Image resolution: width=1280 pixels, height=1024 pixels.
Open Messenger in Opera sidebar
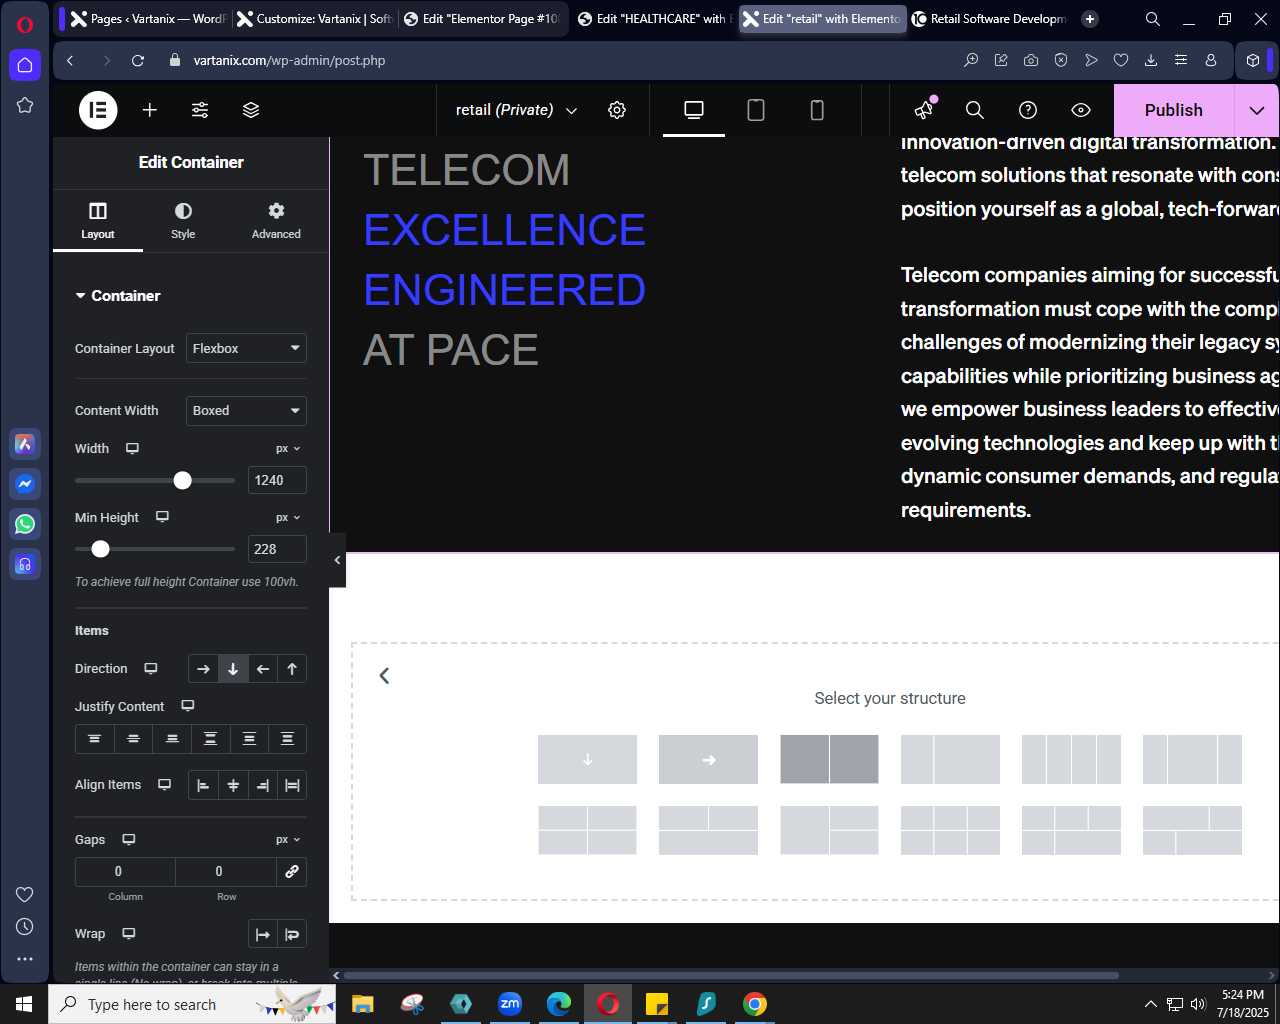tap(25, 484)
